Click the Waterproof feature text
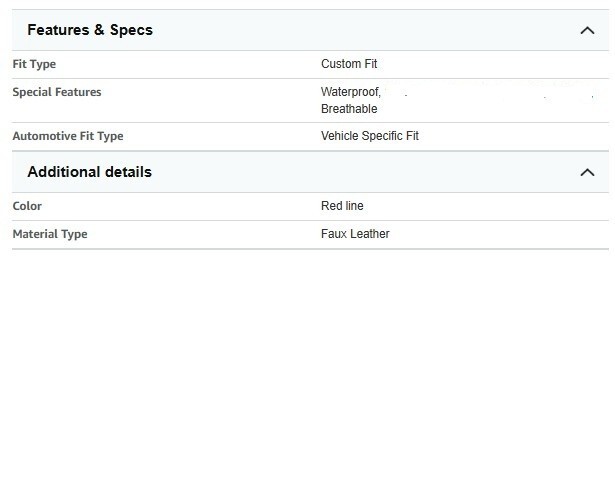This screenshot has width=615, height=493. point(350,92)
